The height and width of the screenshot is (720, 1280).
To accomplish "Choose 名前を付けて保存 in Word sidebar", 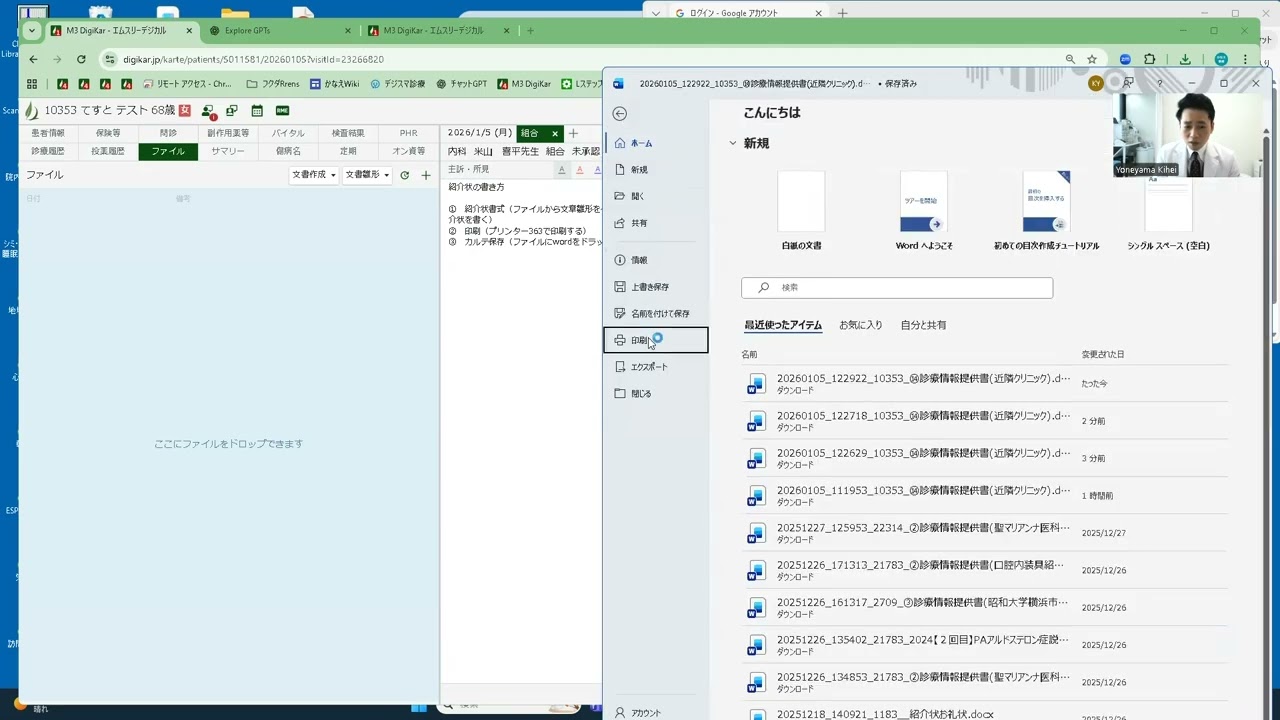I will click(656, 313).
